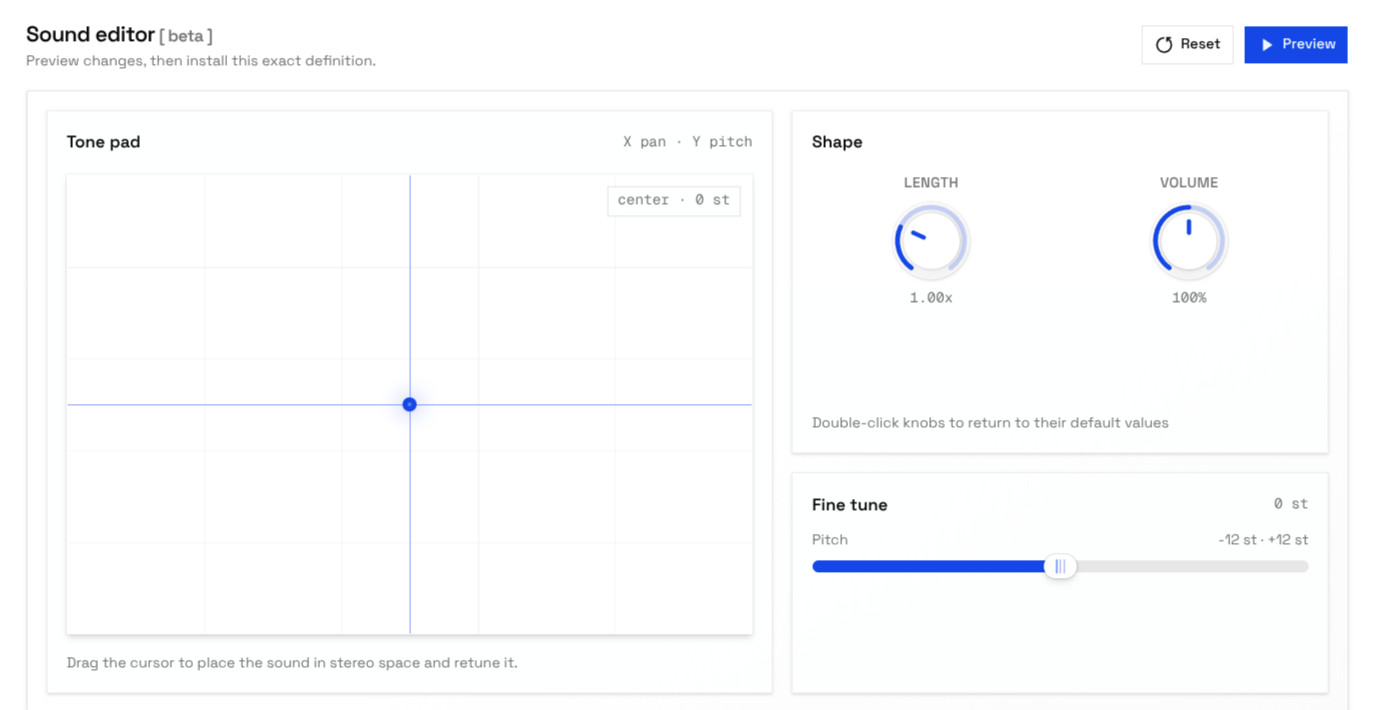Click the 'Shape' panel title
The image size is (1374, 710).
[837, 142]
